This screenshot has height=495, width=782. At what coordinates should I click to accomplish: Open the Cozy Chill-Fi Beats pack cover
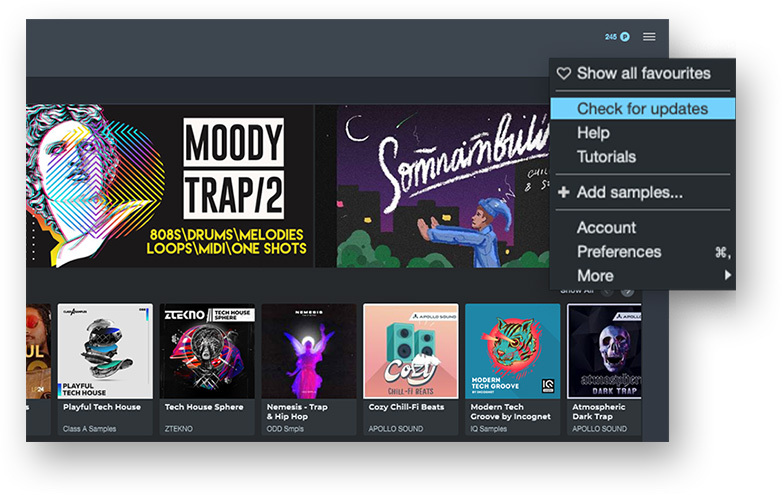[410, 351]
